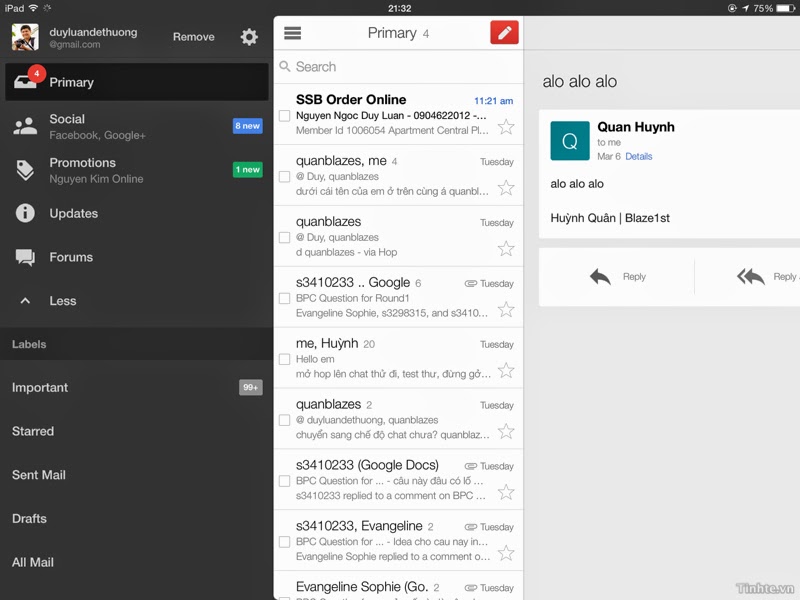Open the Sent Mail label
800x600 pixels.
pos(137,475)
